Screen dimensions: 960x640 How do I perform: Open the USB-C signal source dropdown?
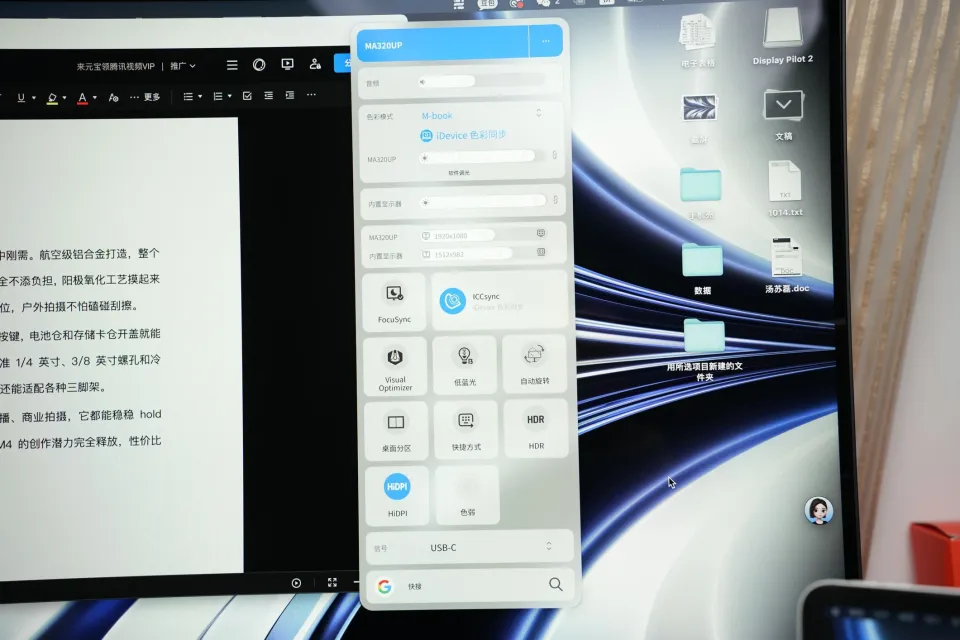(548, 547)
